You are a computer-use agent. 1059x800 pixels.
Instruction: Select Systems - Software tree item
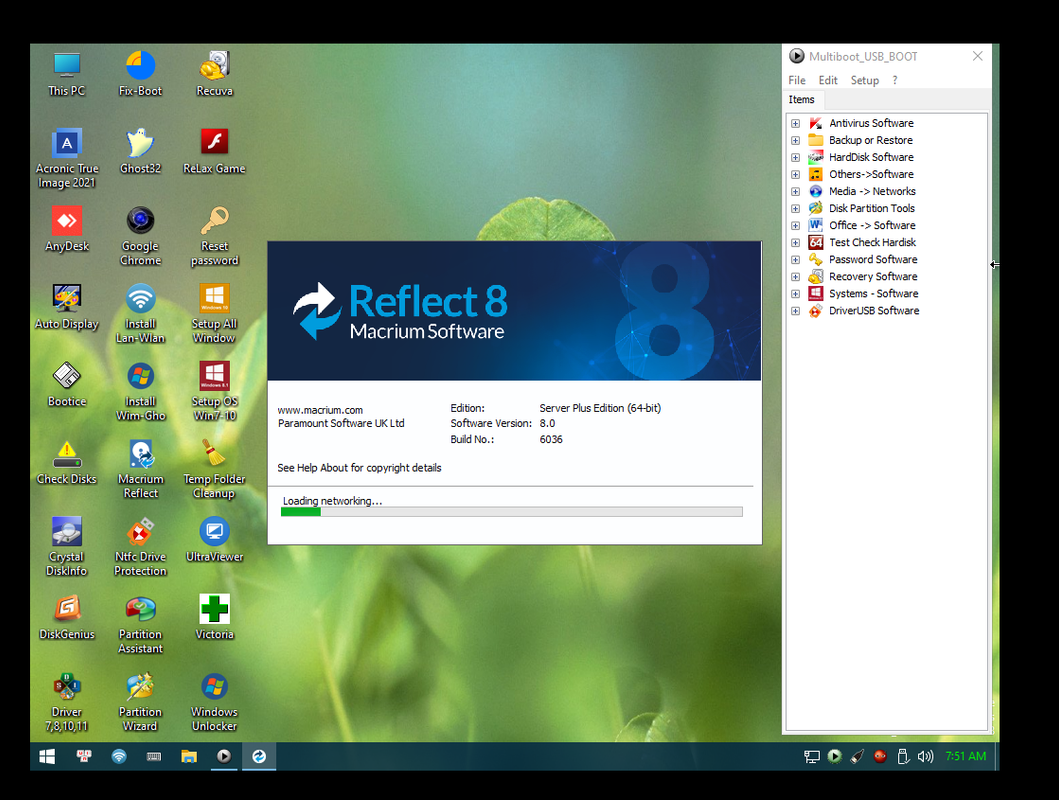(873, 294)
